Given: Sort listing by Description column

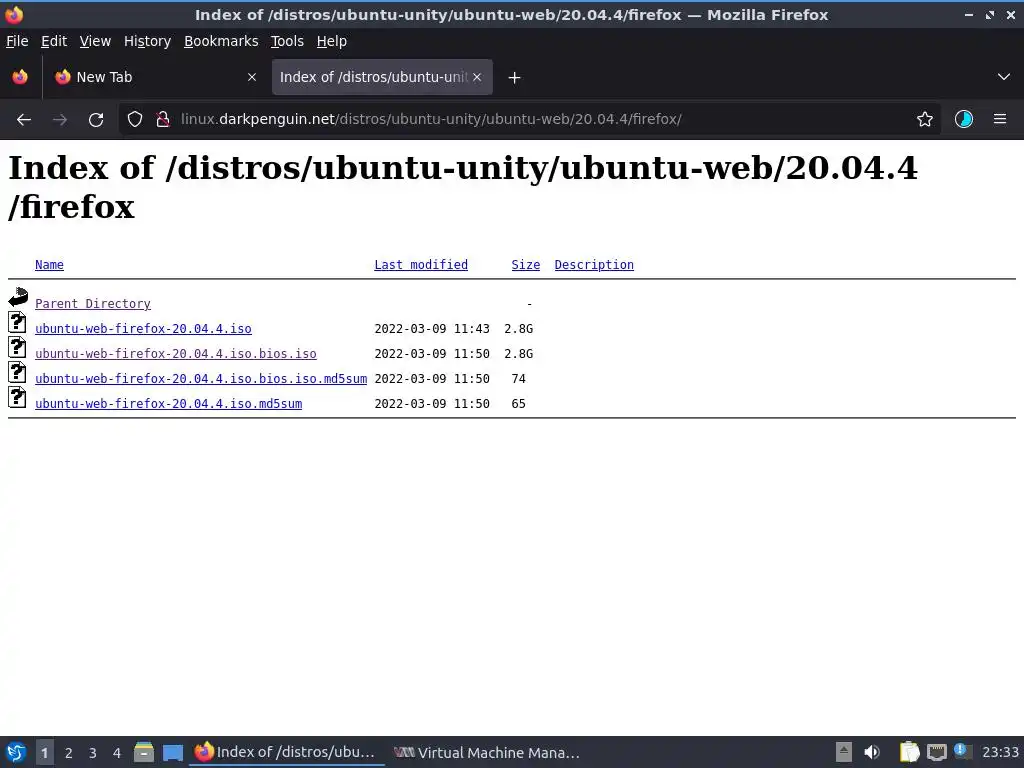Looking at the screenshot, I should (594, 264).
